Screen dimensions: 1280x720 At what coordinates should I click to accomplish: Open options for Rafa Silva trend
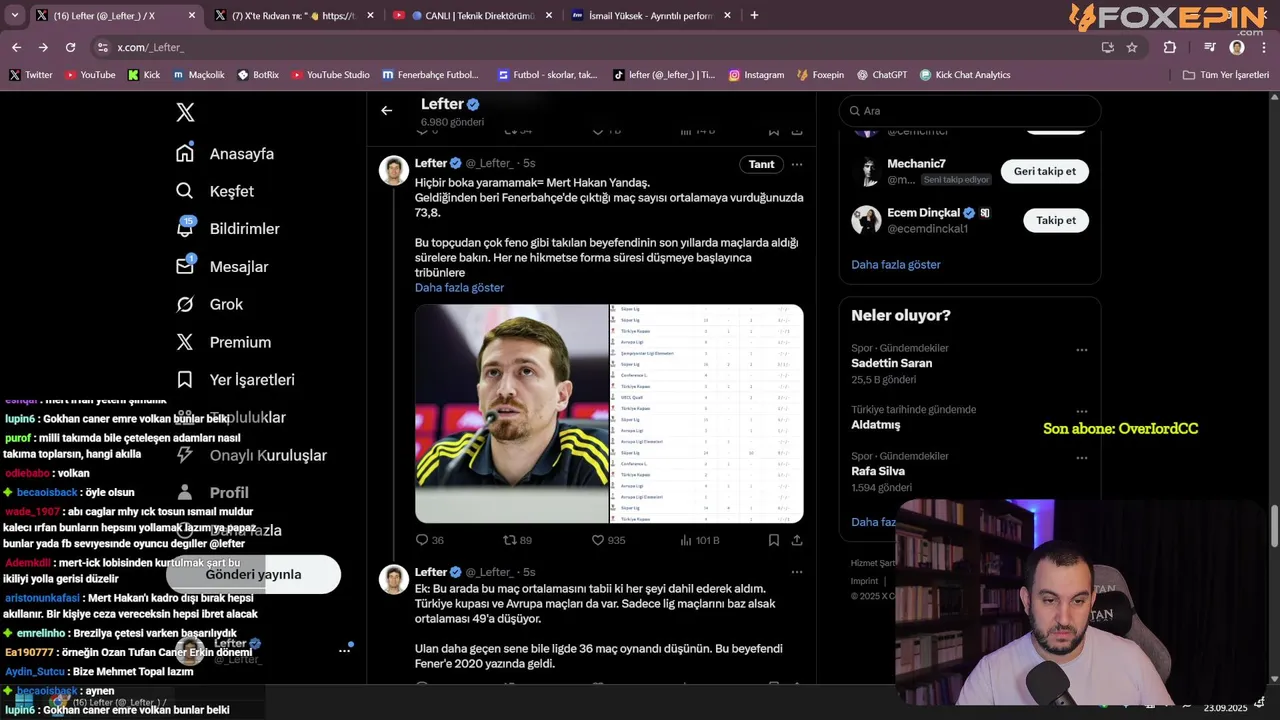(1082, 458)
